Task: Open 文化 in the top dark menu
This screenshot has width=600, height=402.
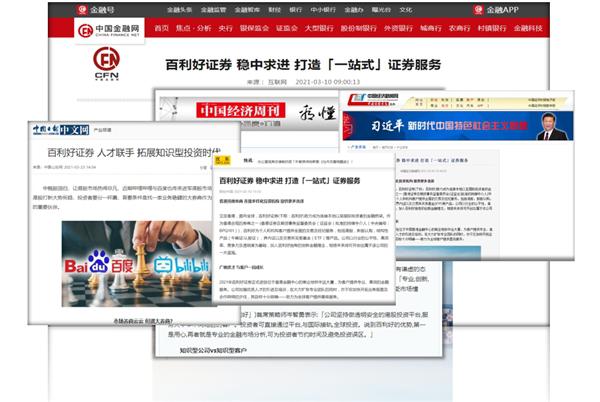Action: click(x=406, y=10)
